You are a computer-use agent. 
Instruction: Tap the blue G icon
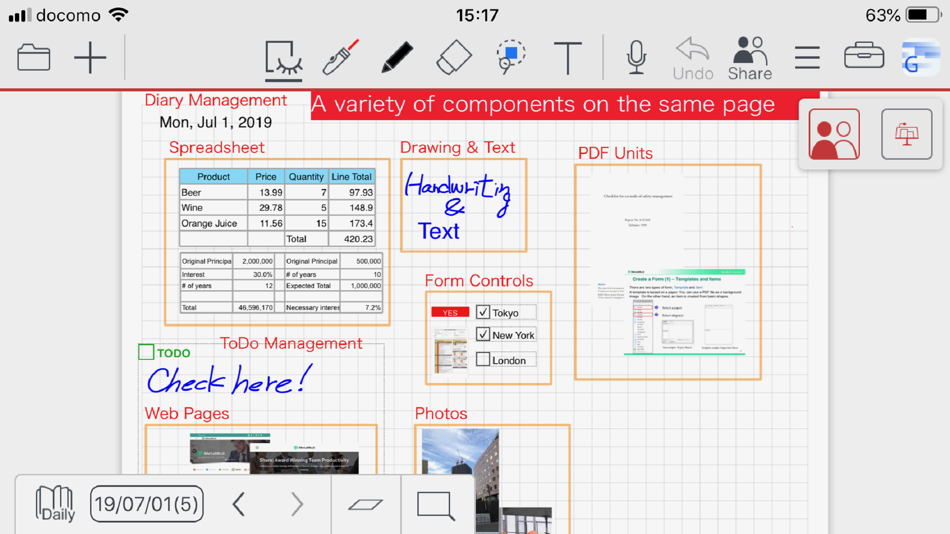[920, 58]
